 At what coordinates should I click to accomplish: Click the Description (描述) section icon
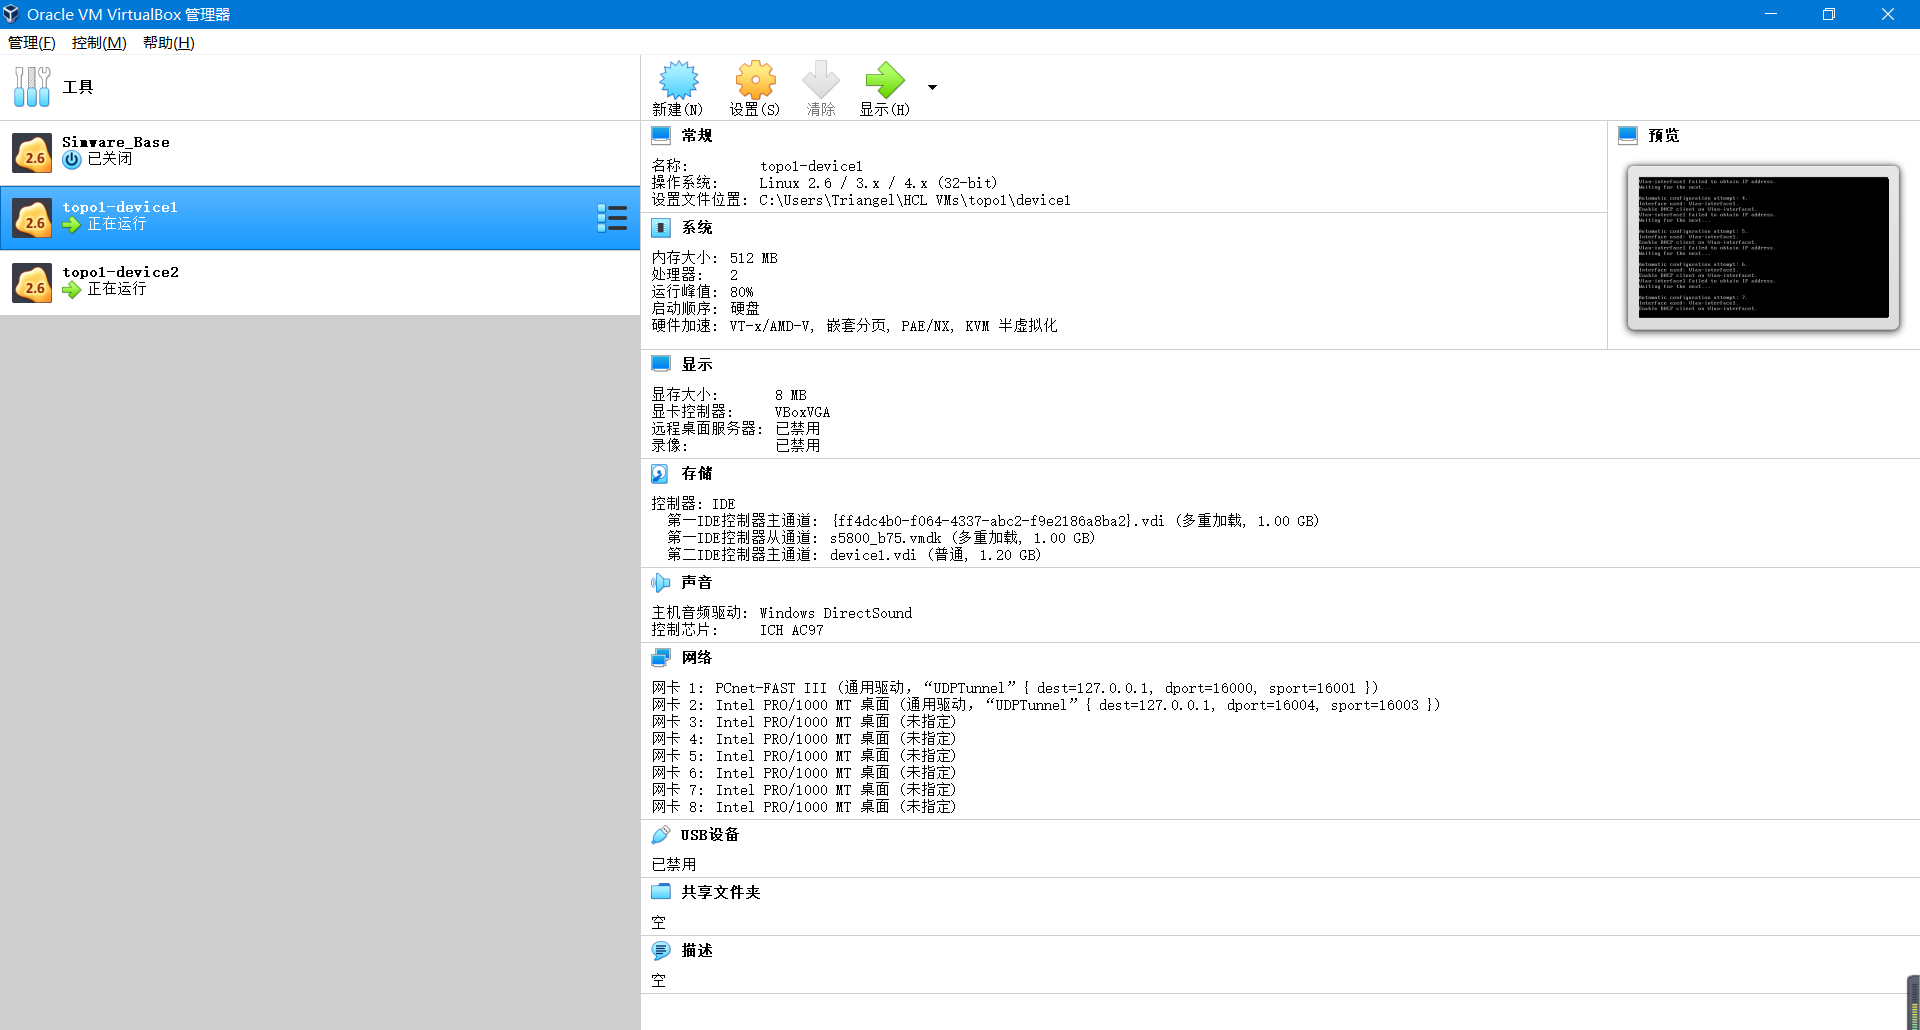tap(661, 950)
